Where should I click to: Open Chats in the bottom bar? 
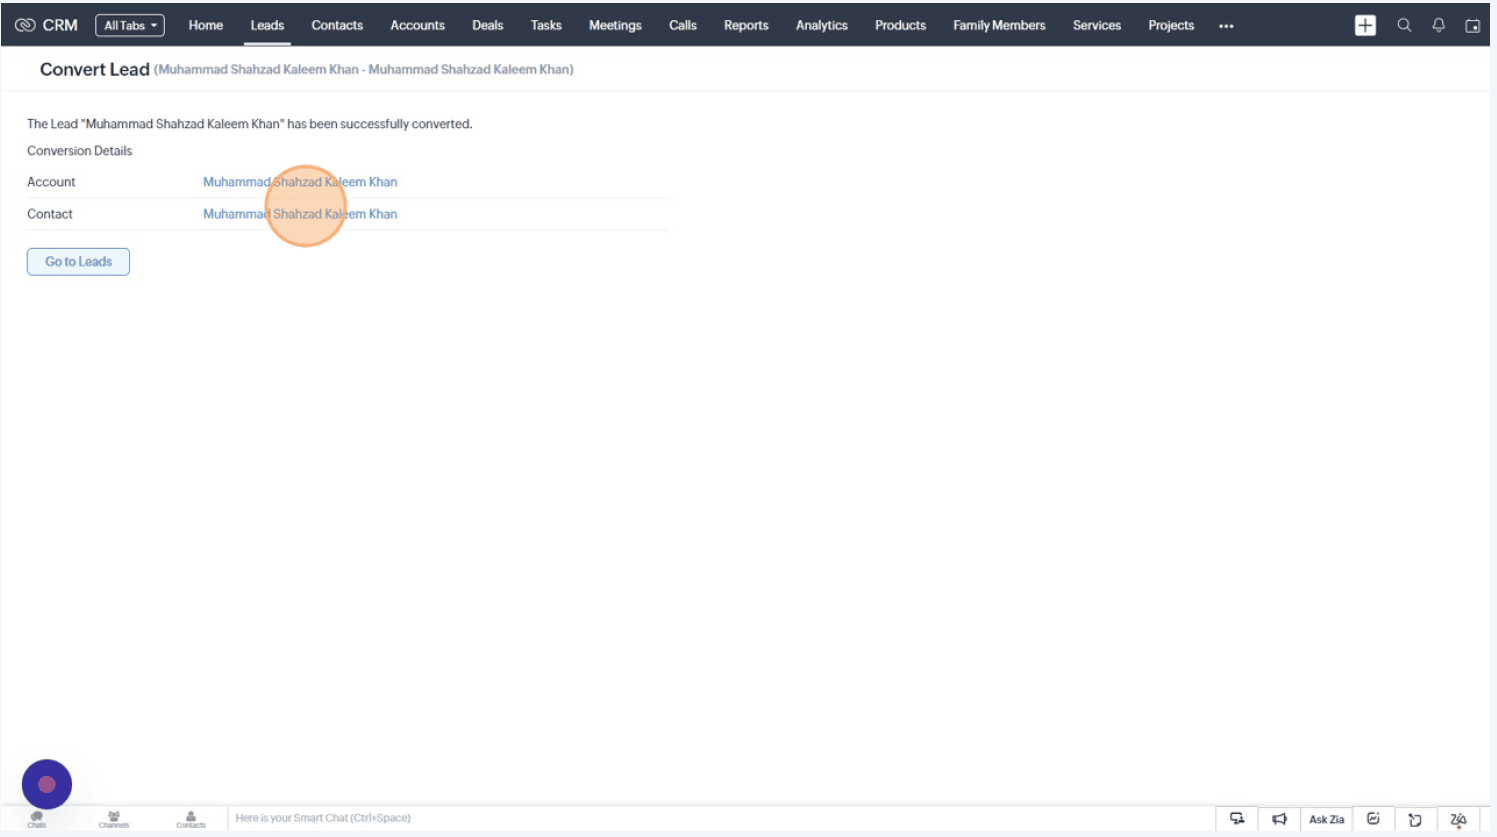pyautogui.click(x=37, y=819)
